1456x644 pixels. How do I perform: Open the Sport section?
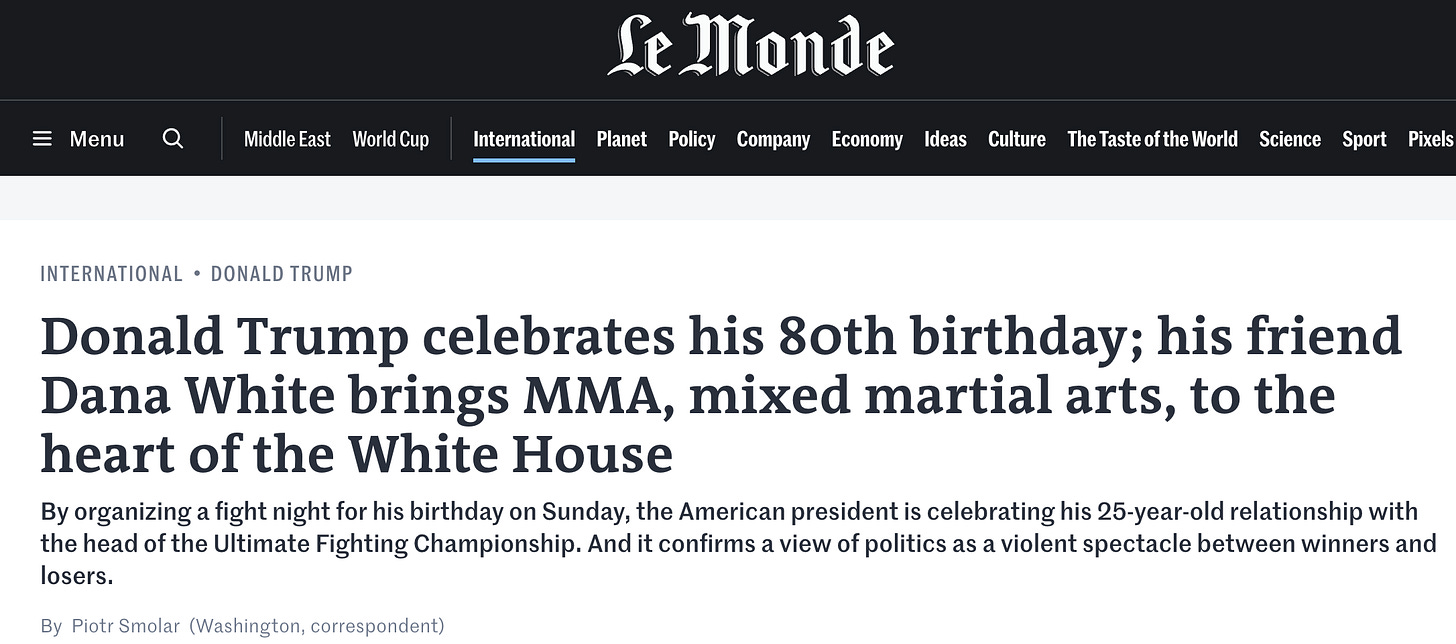pyautogui.click(x=1364, y=139)
